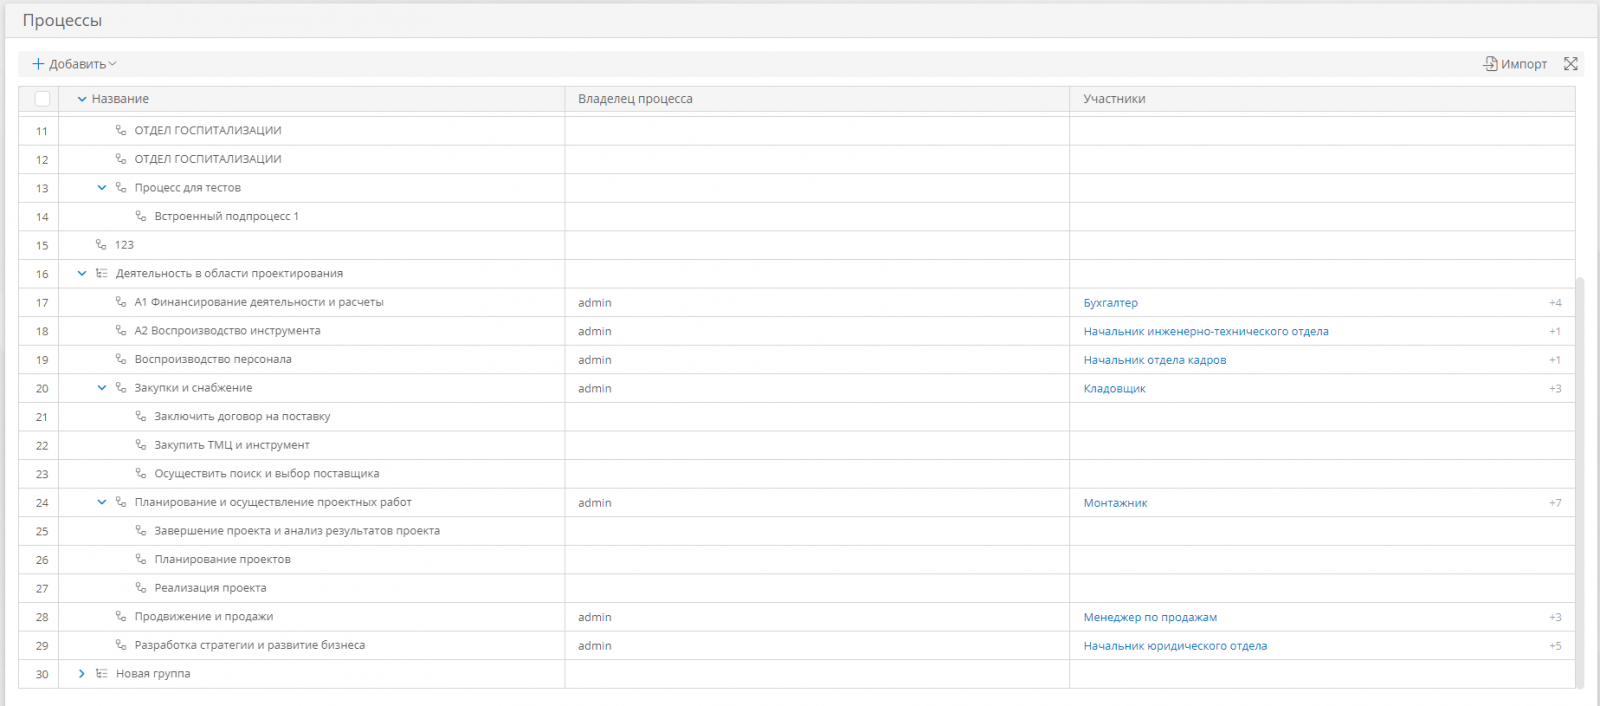The height and width of the screenshot is (706, 1600).
Task: Click the vertical scrollbar of the table
Action: pyautogui.click(x=1580, y=480)
